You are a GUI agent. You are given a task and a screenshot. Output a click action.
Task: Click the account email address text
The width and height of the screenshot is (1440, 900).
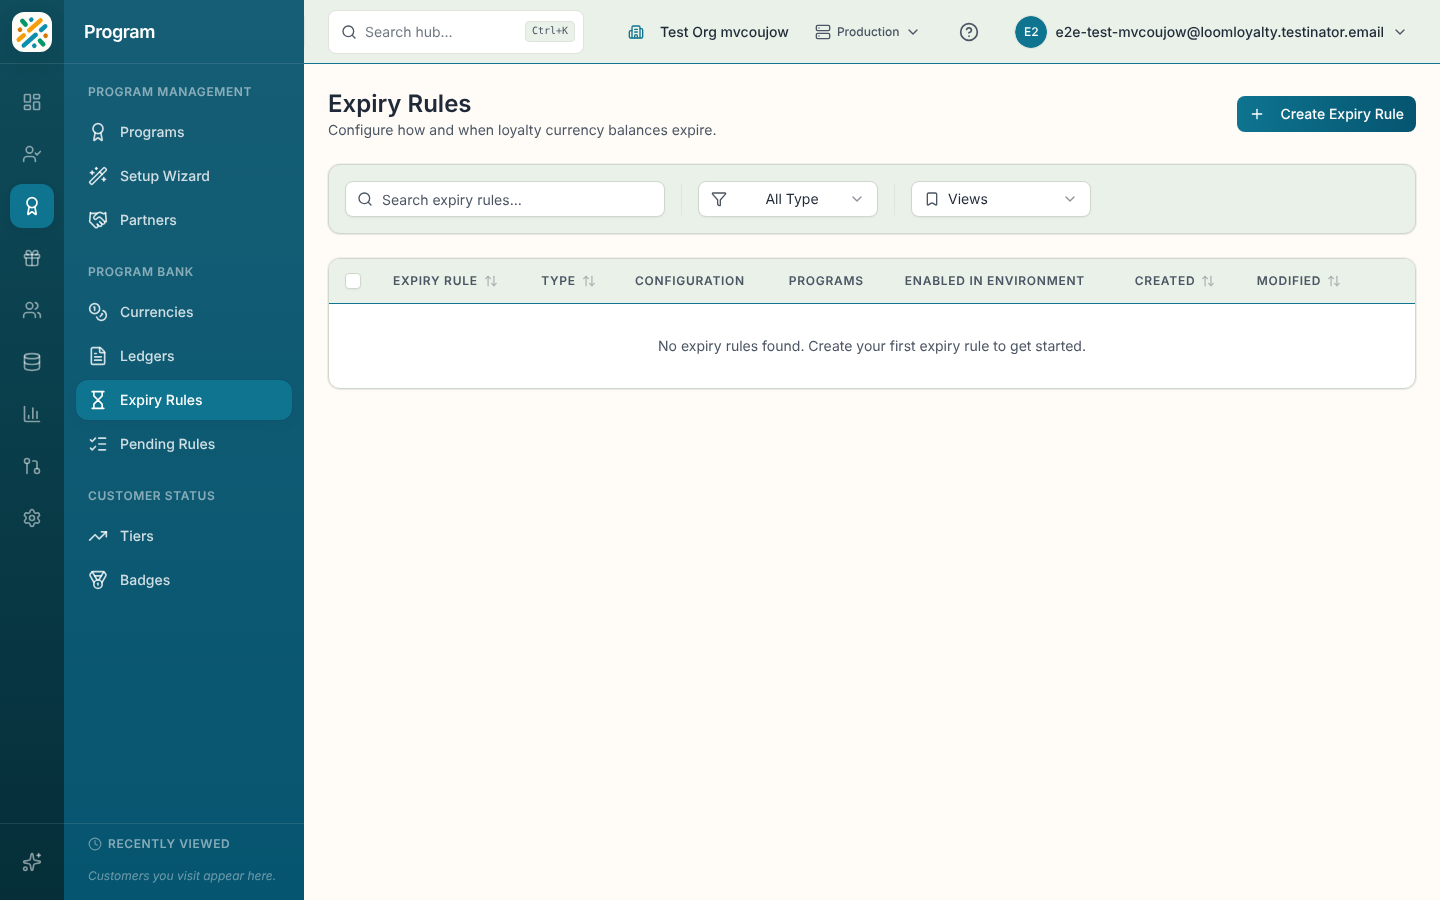point(1220,32)
